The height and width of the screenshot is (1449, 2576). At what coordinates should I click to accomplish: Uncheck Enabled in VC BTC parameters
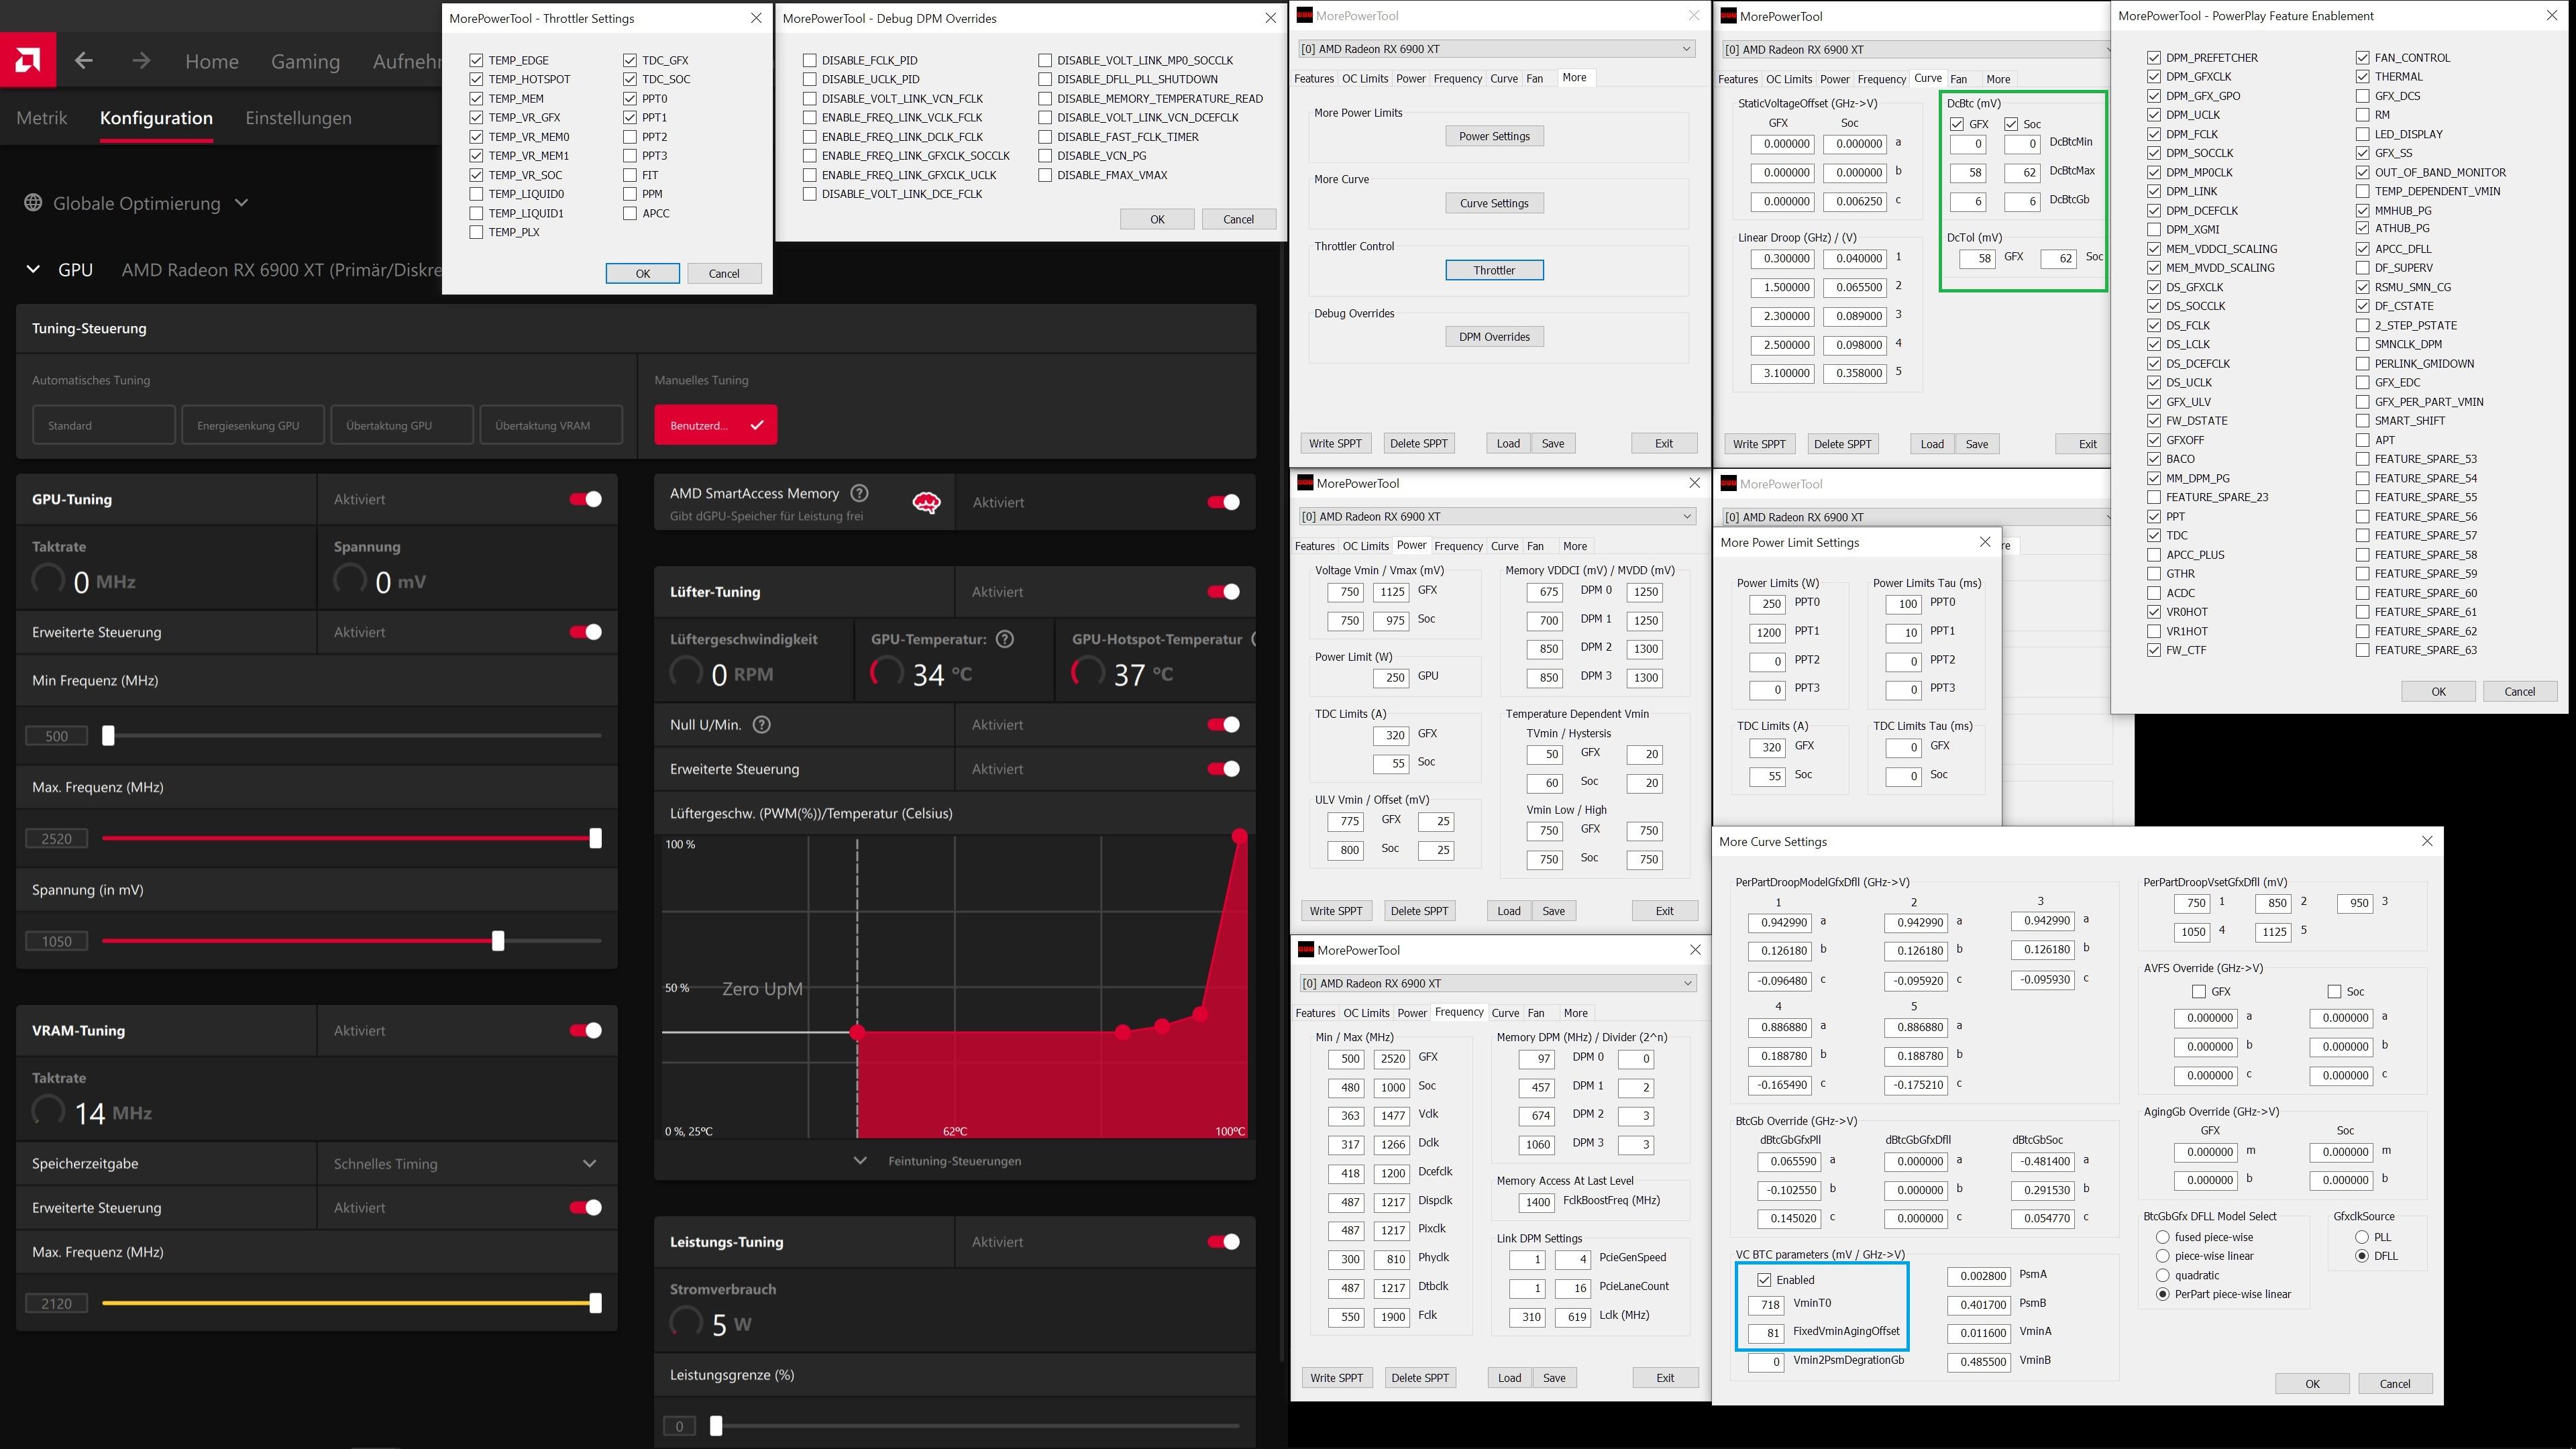point(1764,1280)
